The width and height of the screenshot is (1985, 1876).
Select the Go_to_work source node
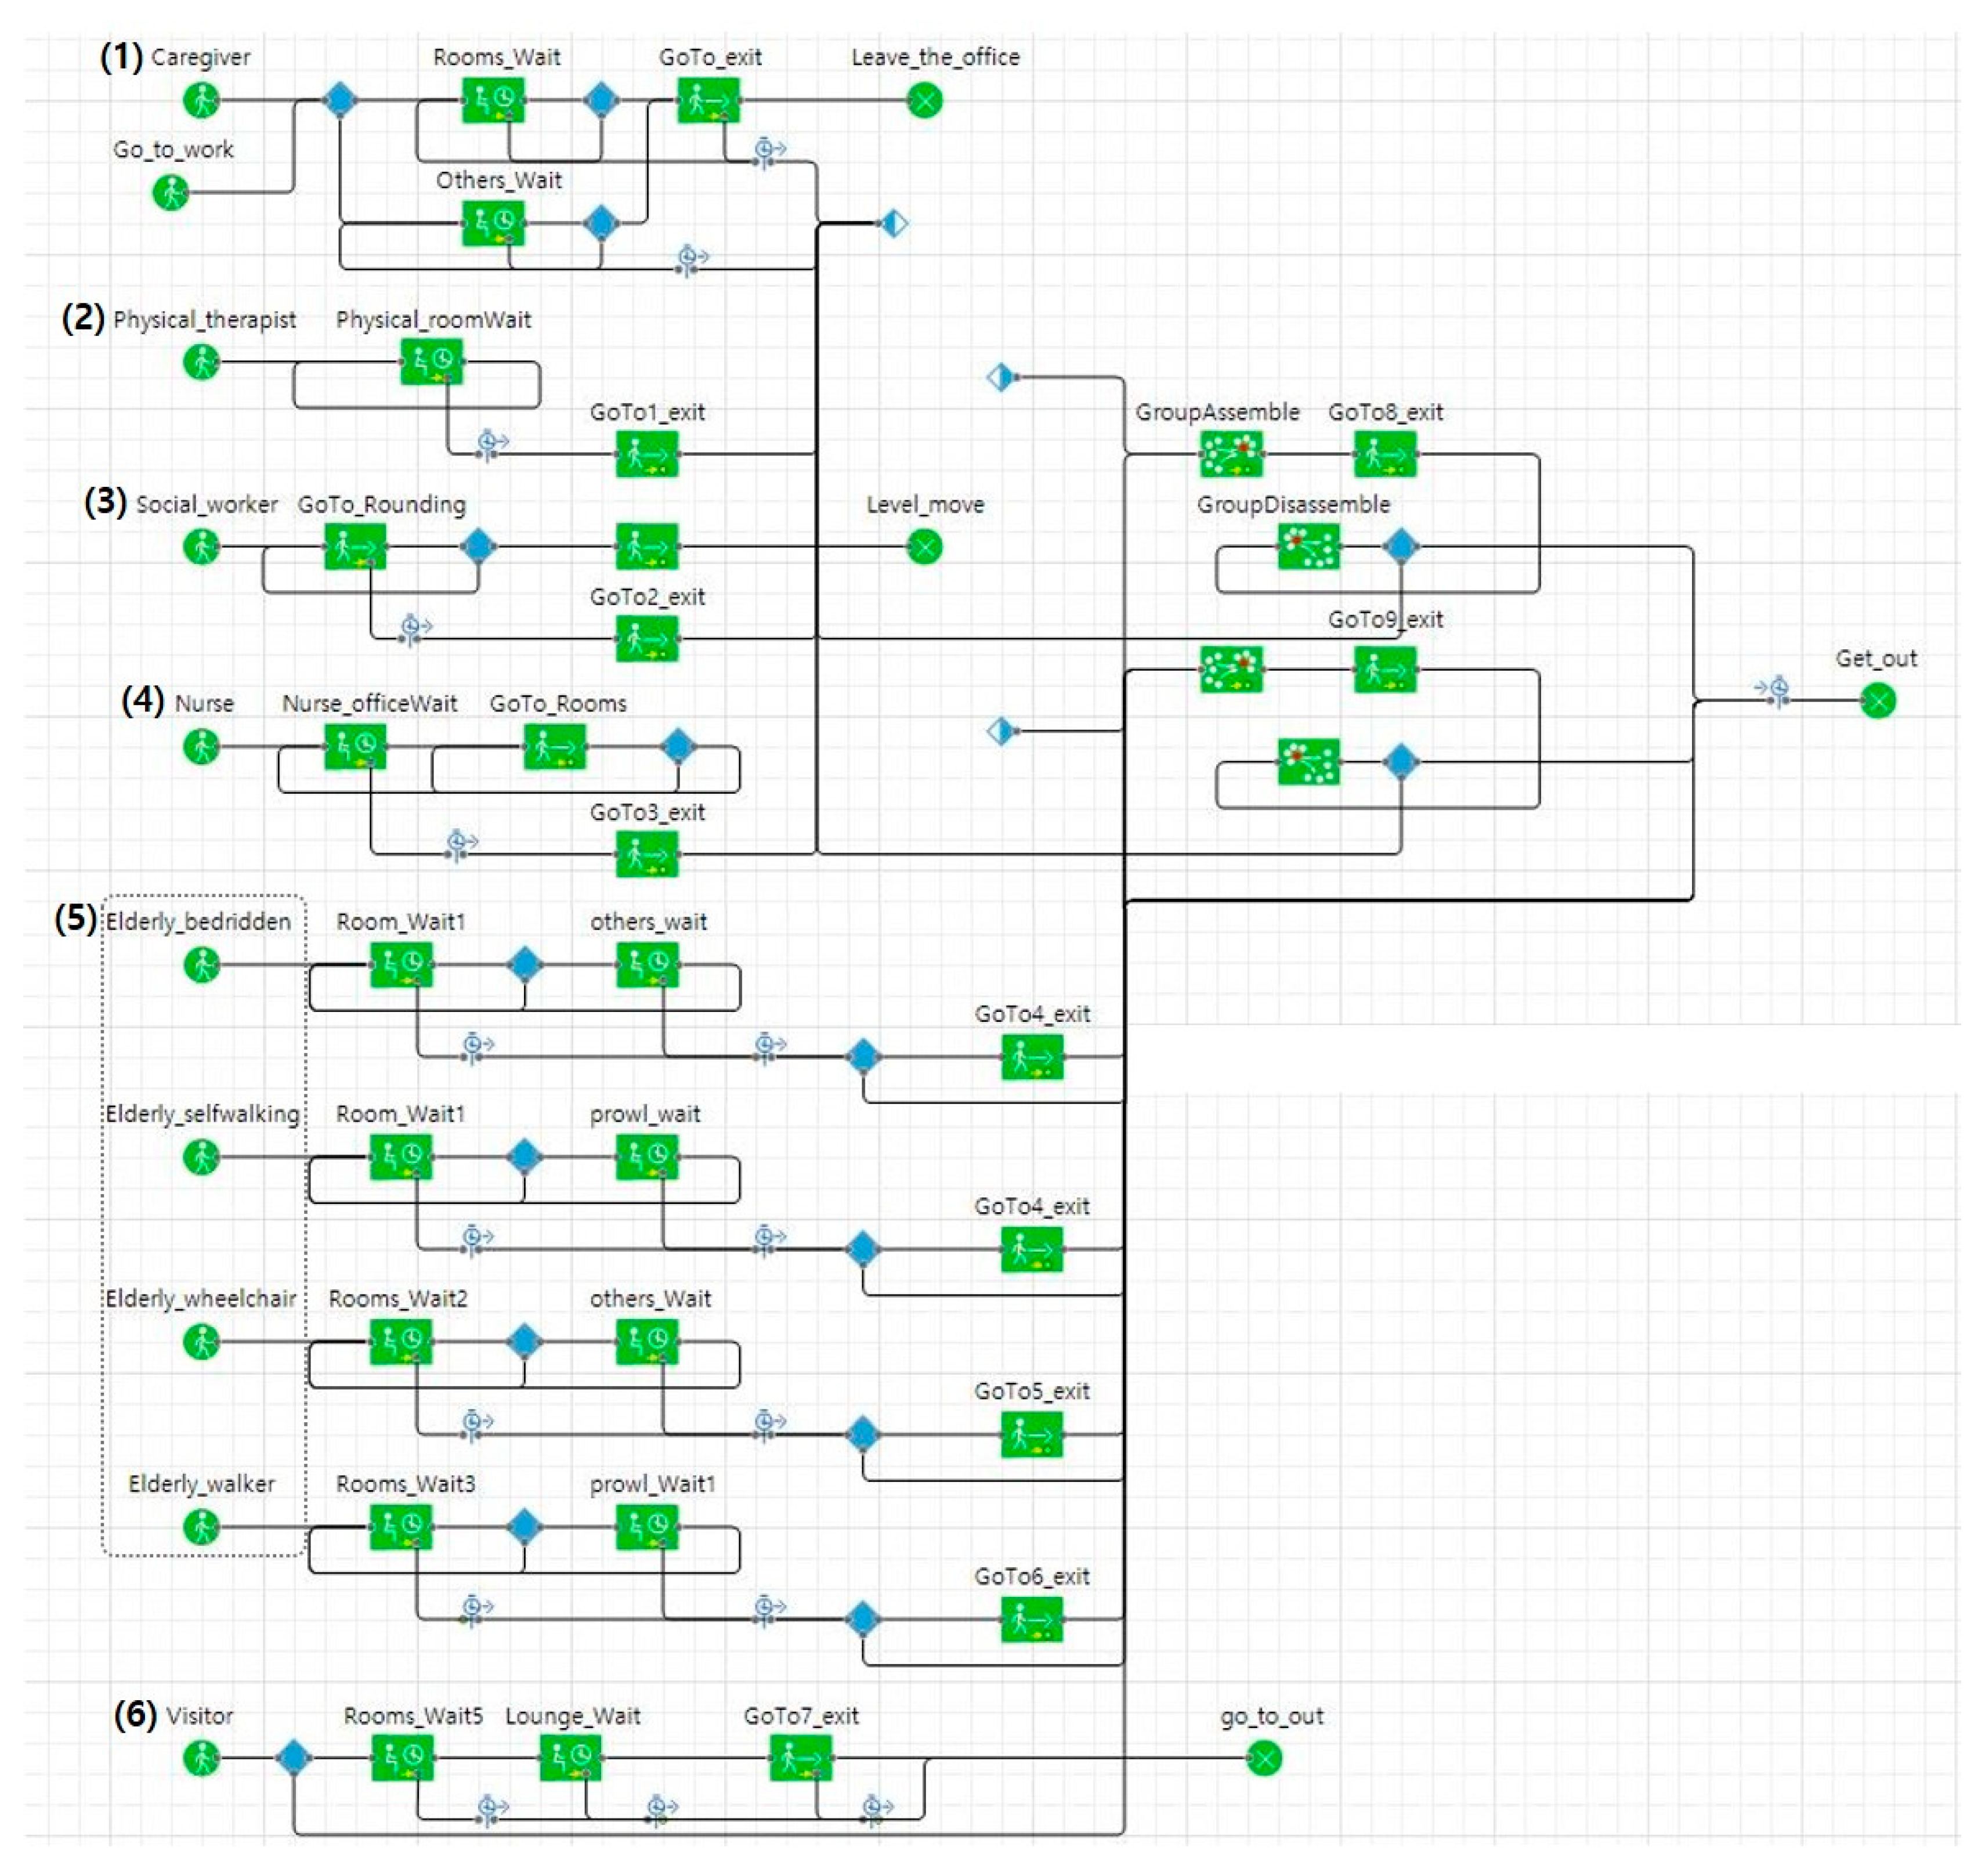[170, 192]
